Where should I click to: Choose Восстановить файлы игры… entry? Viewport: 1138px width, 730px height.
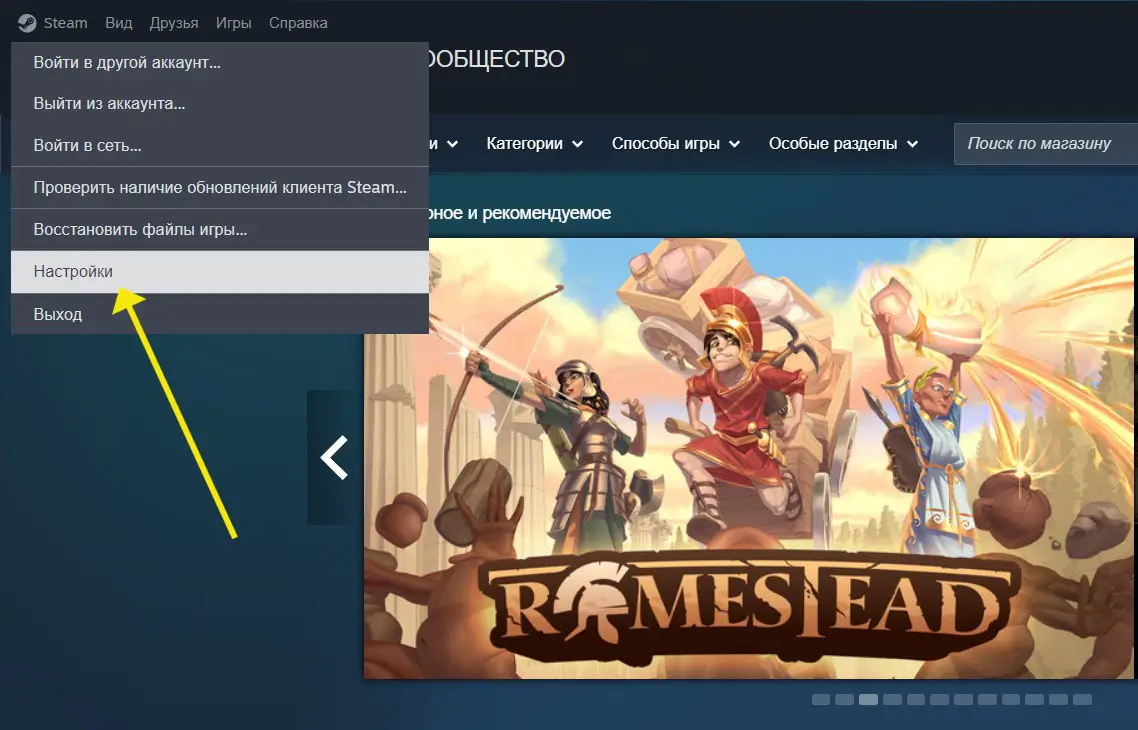(220, 229)
